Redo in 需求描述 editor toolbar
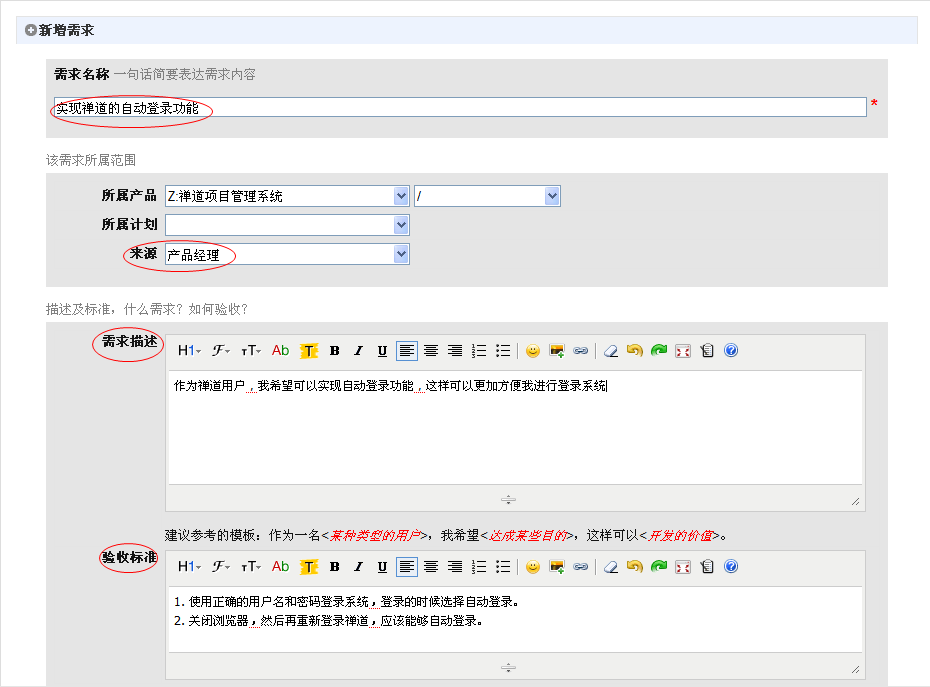930x687 pixels. coord(659,351)
